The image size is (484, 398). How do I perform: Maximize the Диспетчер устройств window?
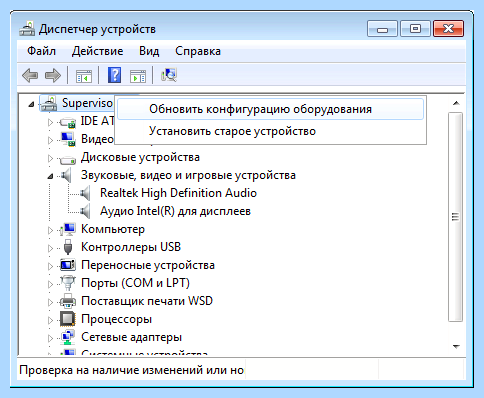coord(415,29)
